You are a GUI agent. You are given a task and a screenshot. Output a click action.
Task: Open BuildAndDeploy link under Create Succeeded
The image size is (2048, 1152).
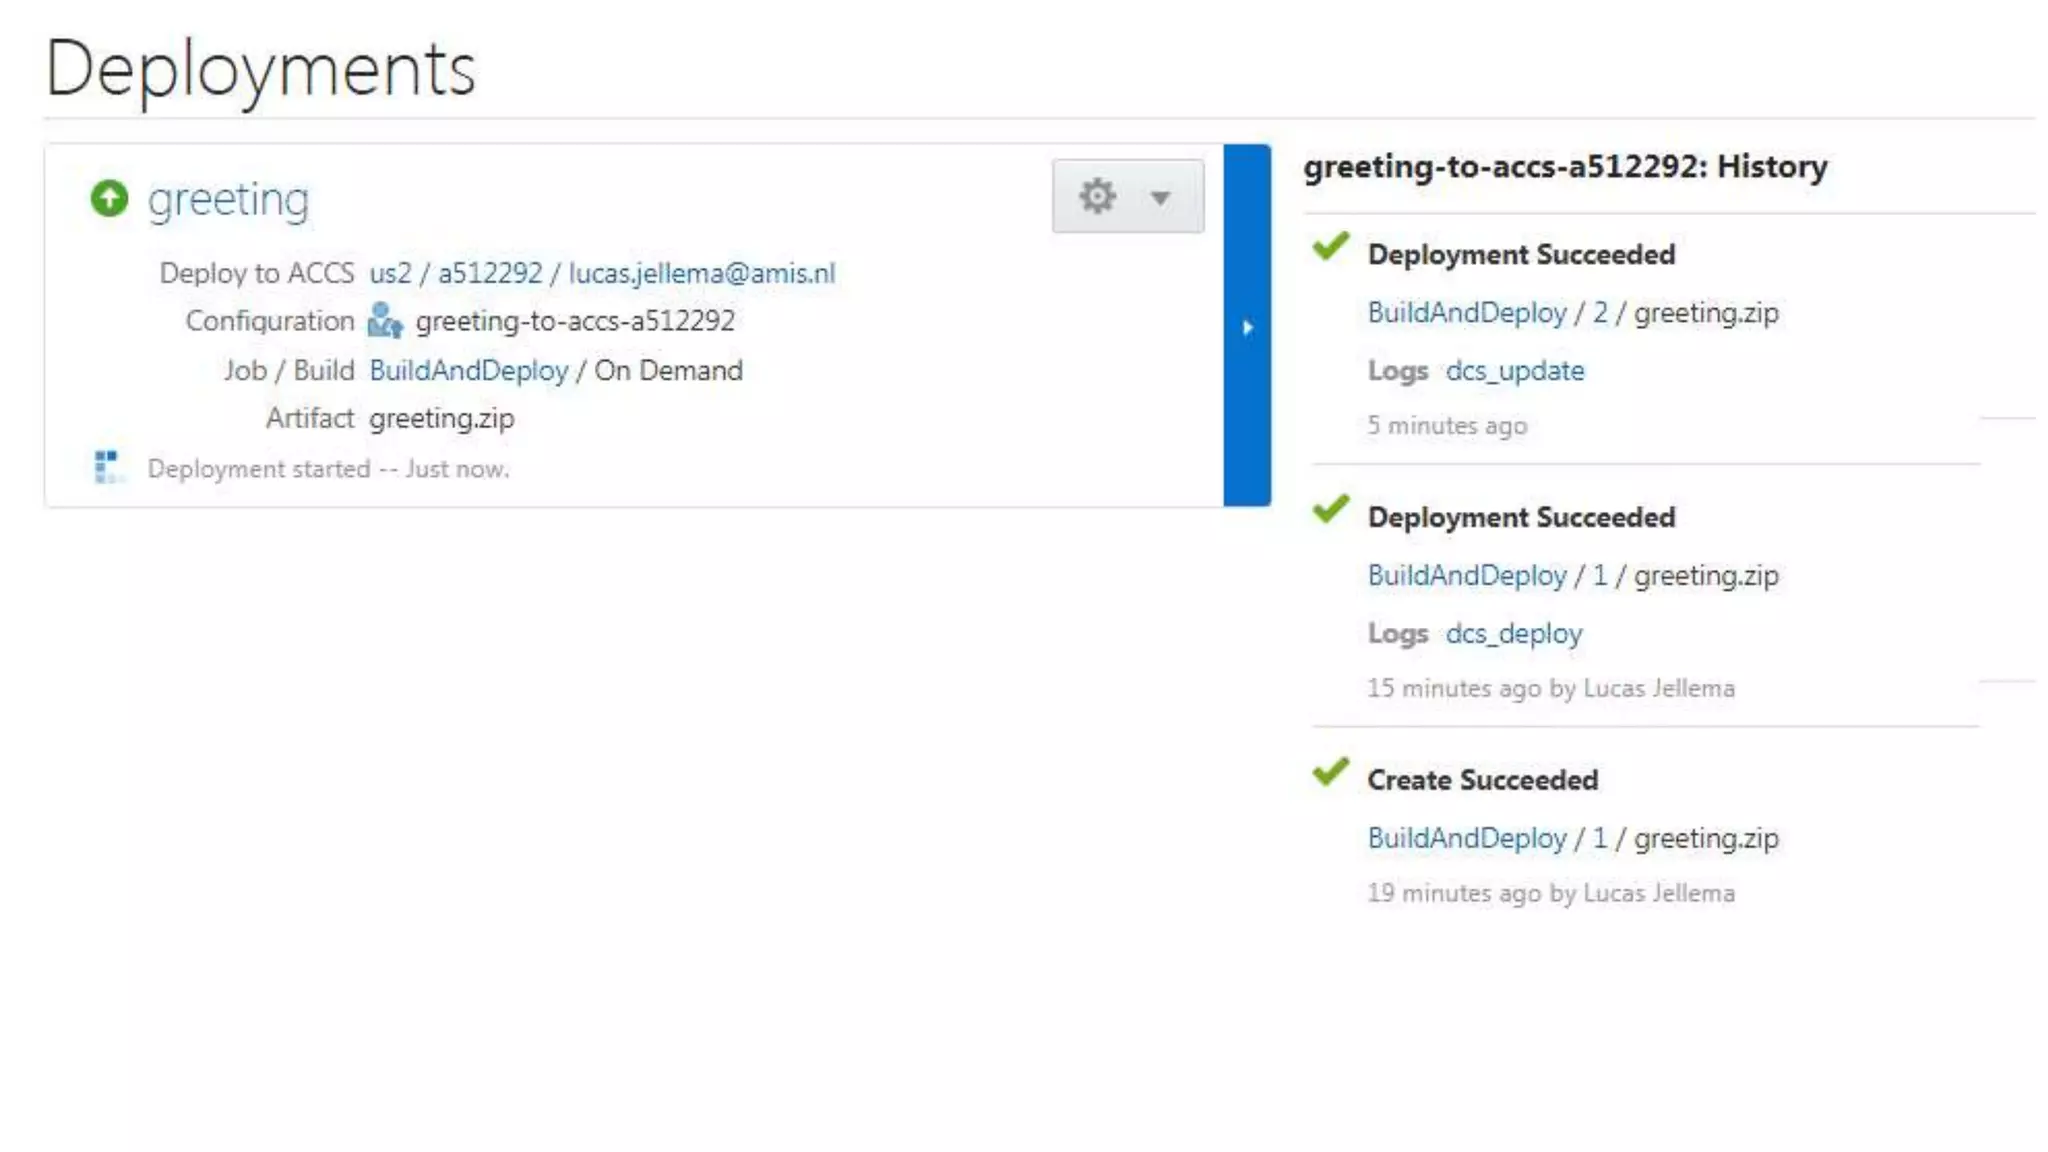click(1466, 838)
